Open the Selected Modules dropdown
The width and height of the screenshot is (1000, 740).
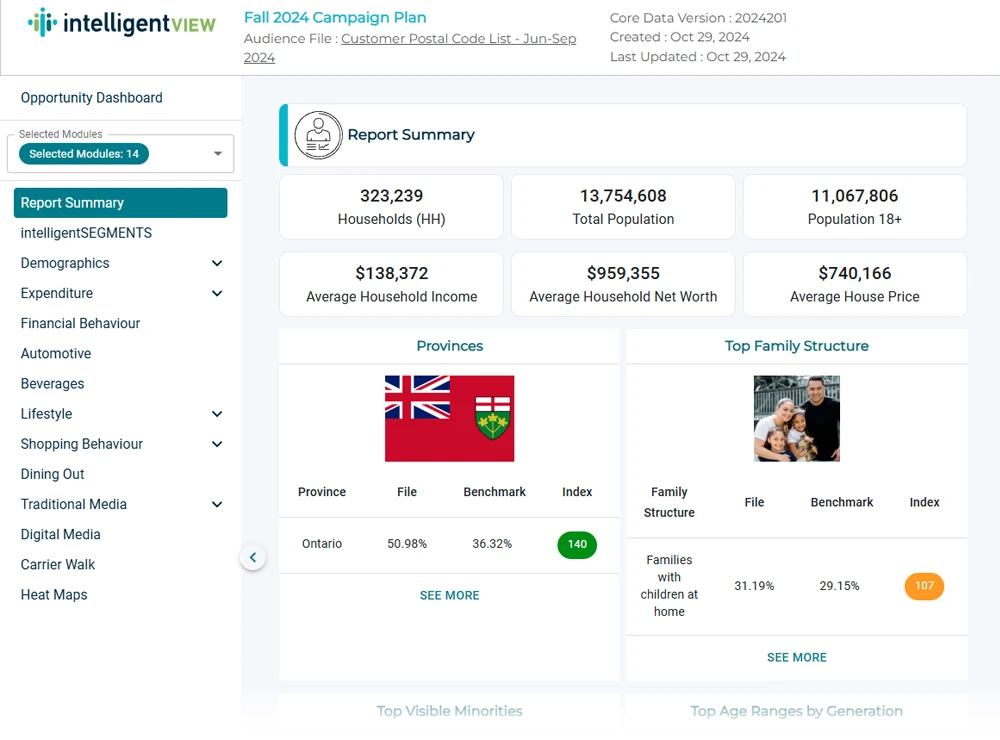point(218,154)
